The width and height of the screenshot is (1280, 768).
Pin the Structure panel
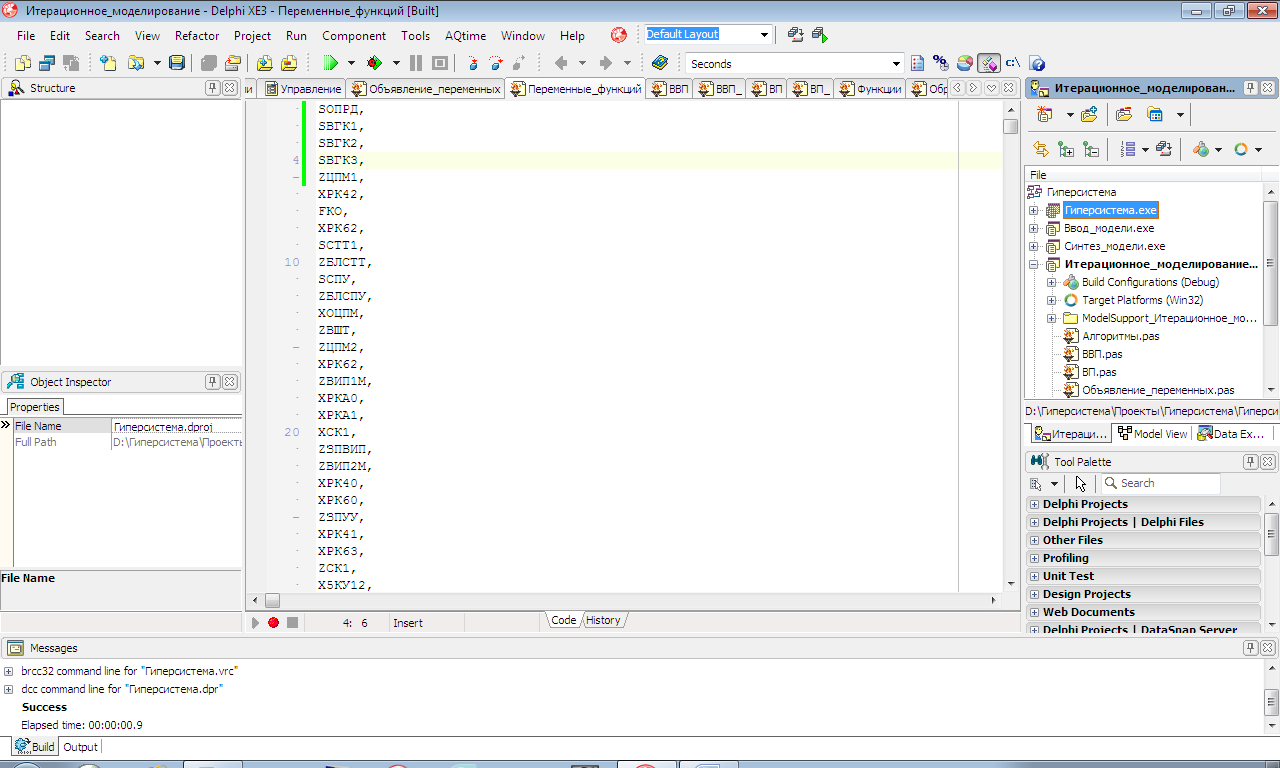pyautogui.click(x=213, y=88)
